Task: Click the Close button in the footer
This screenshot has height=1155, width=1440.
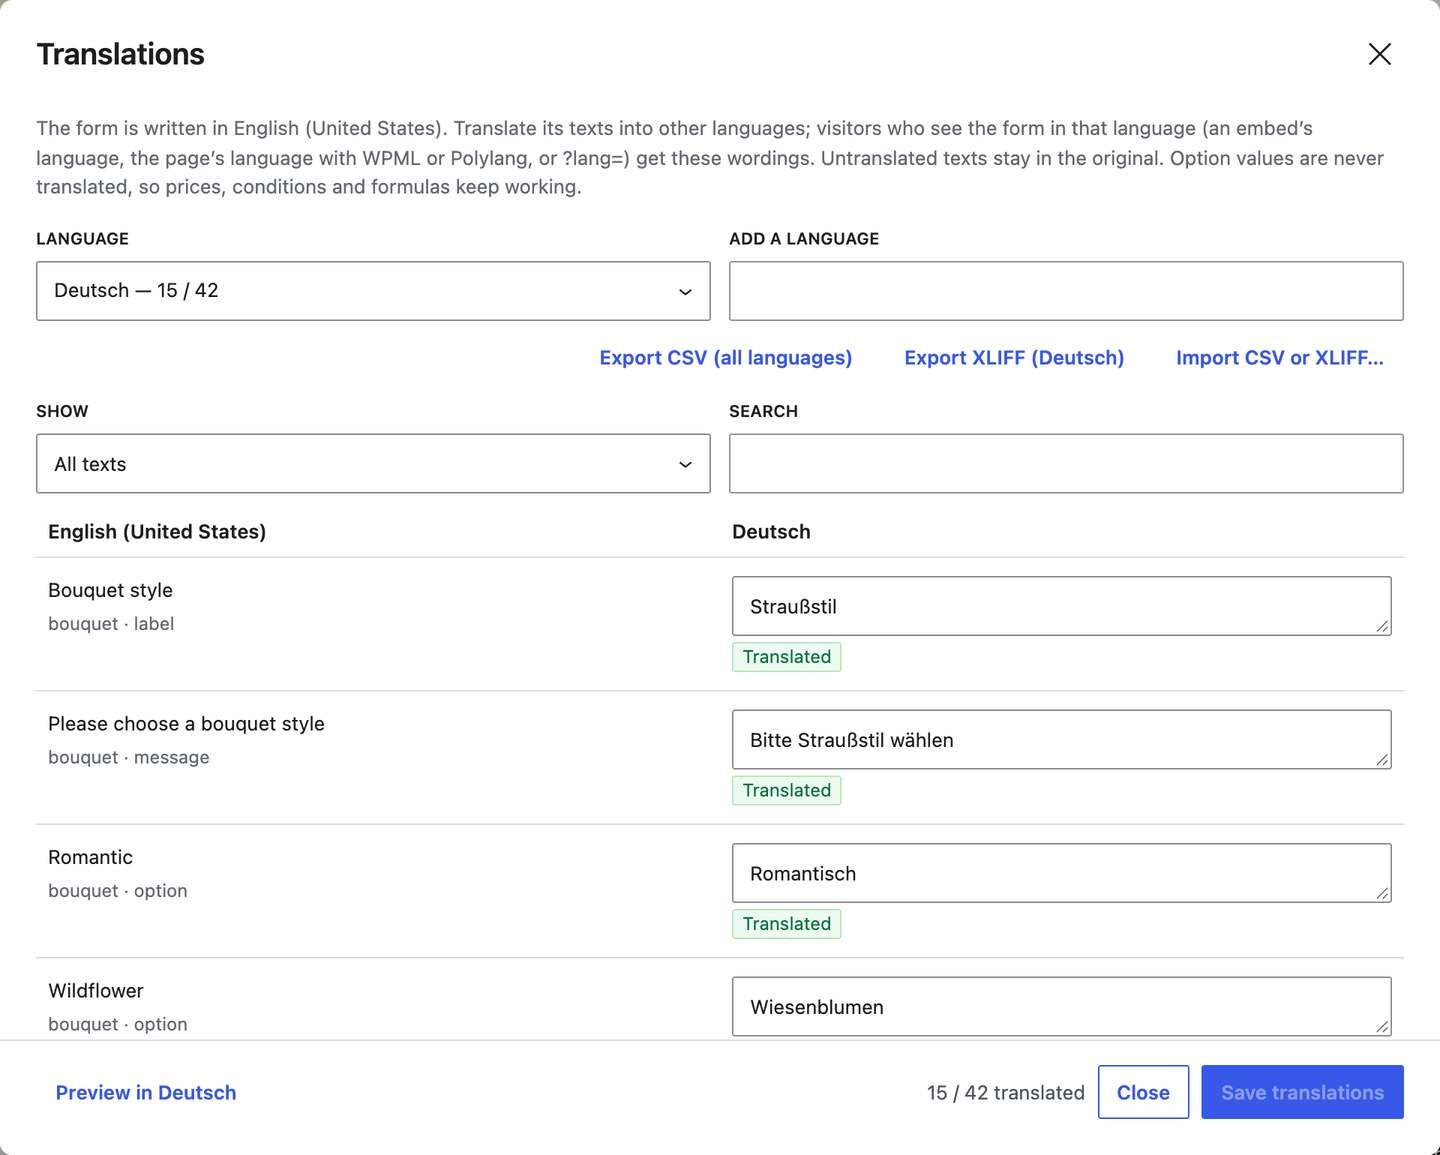Action: pyautogui.click(x=1143, y=1092)
